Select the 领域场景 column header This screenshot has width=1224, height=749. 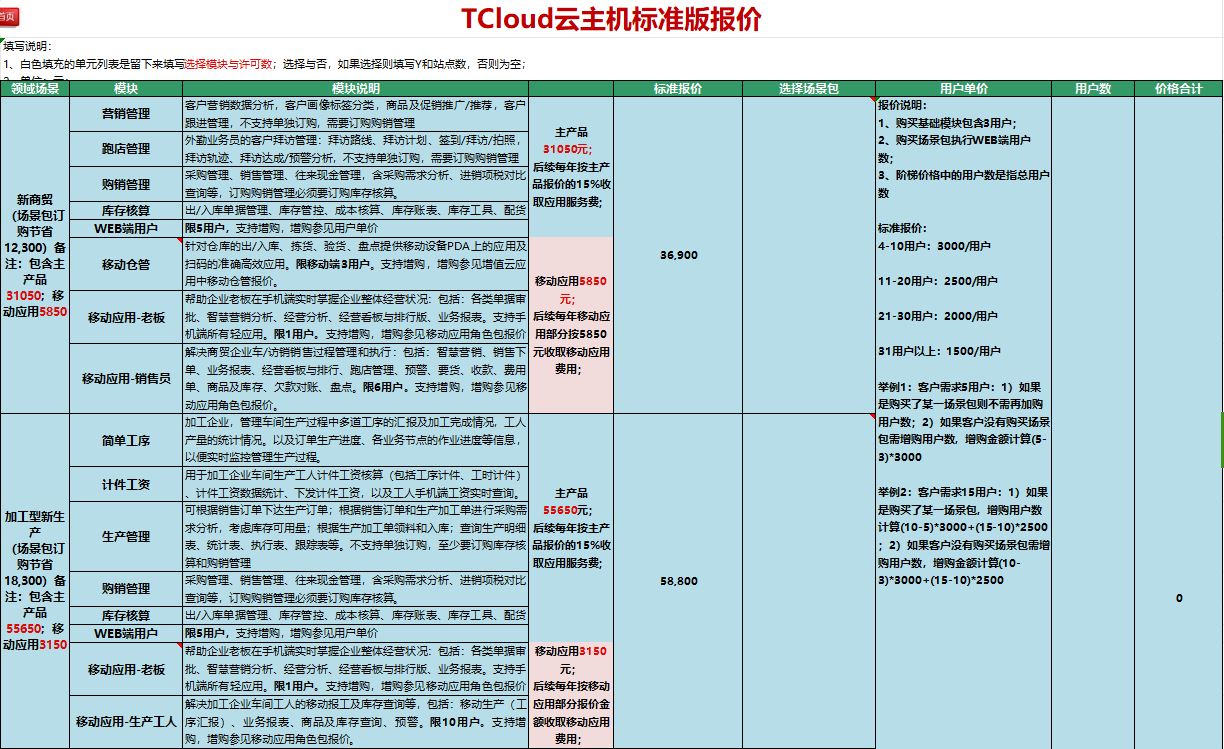click(35, 89)
